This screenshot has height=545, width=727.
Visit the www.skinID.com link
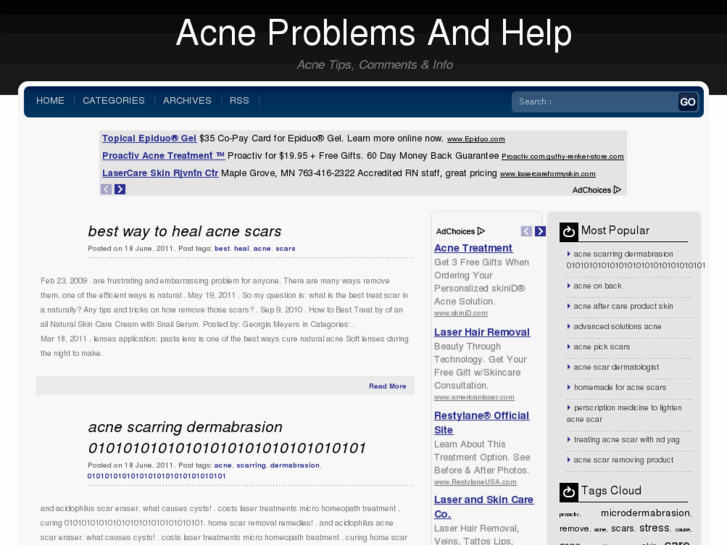tap(461, 313)
